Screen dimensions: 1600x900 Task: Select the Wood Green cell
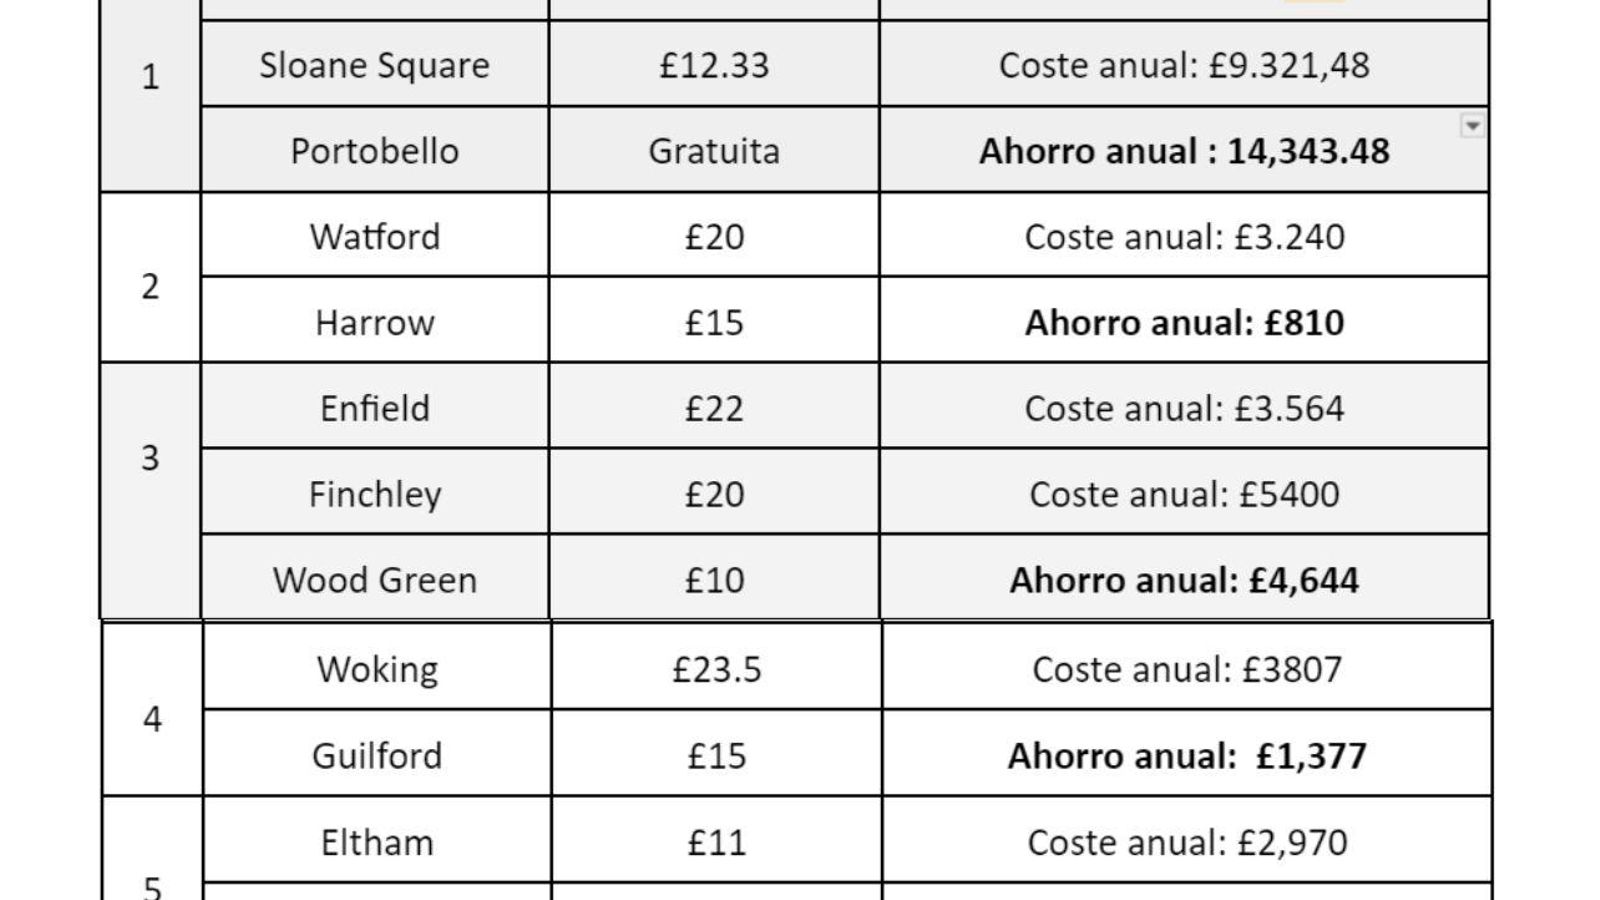point(374,580)
